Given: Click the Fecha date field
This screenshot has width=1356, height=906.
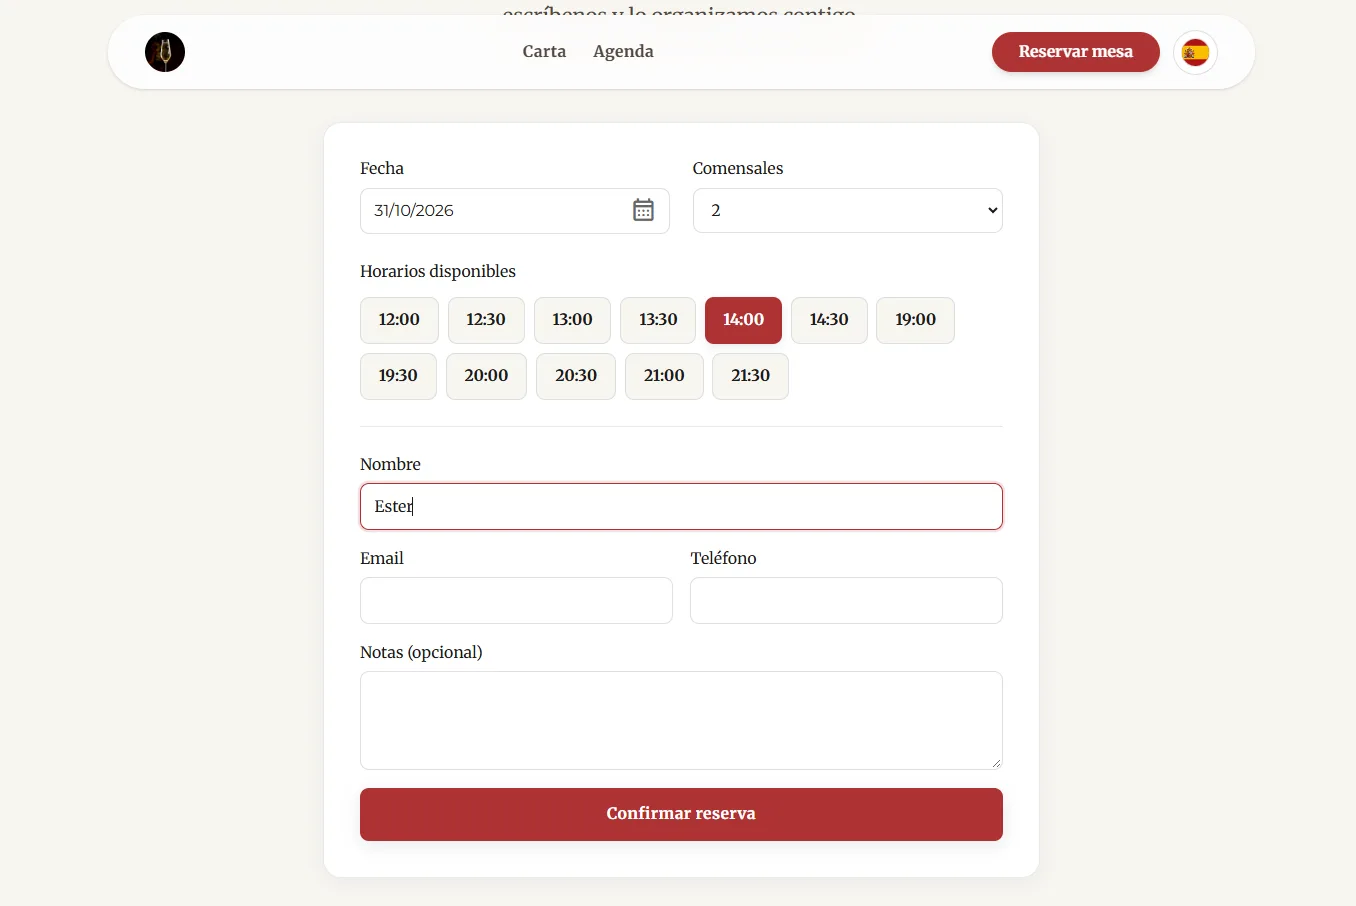Looking at the screenshot, I should coord(515,210).
